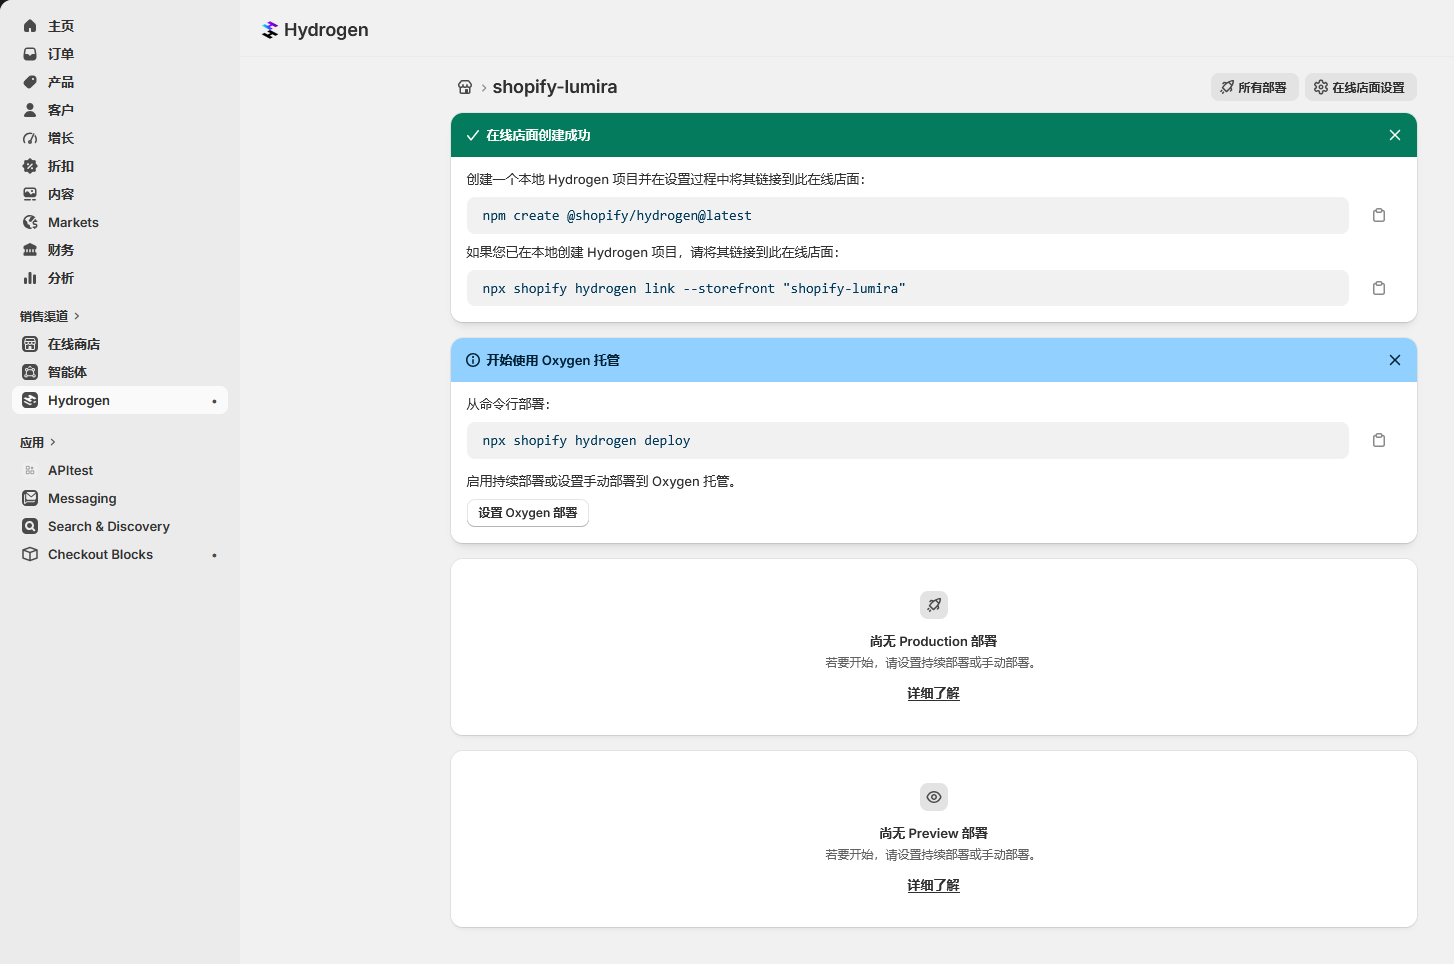This screenshot has width=1454, height=964.
Task: Click the 尚无 Preview 部署 heading
Action: 933,833
